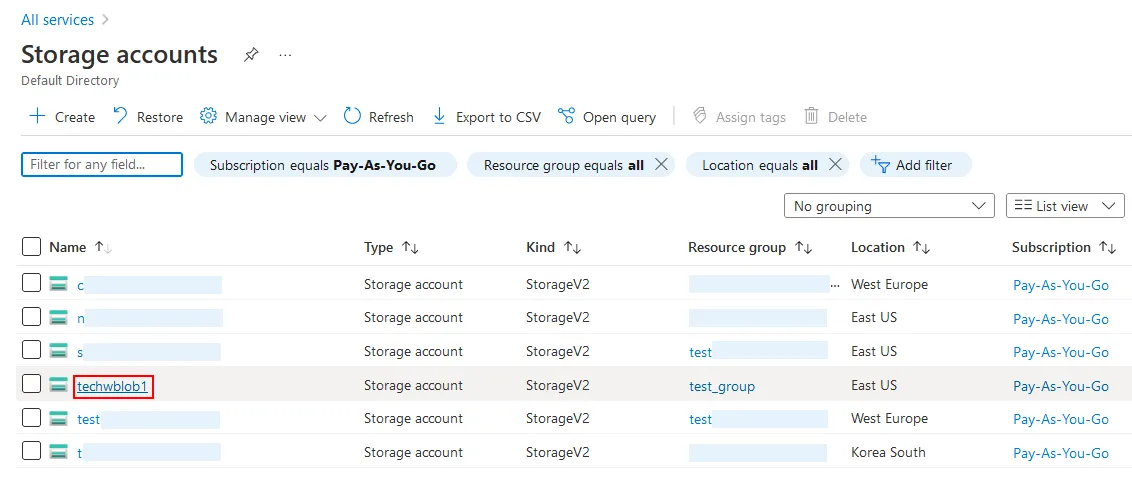The width and height of the screenshot is (1132, 485).
Task: Select all rows with header checkbox
Action: 31,247
